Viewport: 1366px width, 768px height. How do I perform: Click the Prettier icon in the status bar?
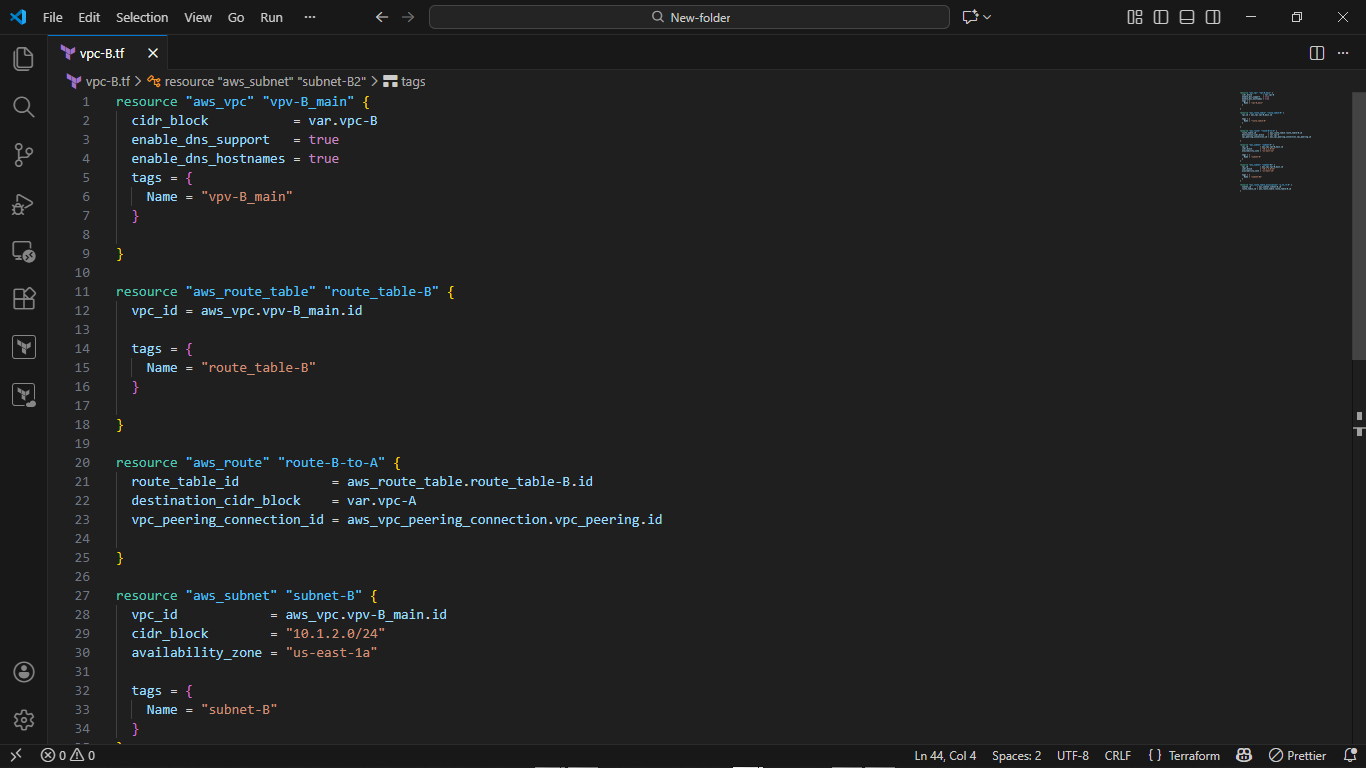1297,755
